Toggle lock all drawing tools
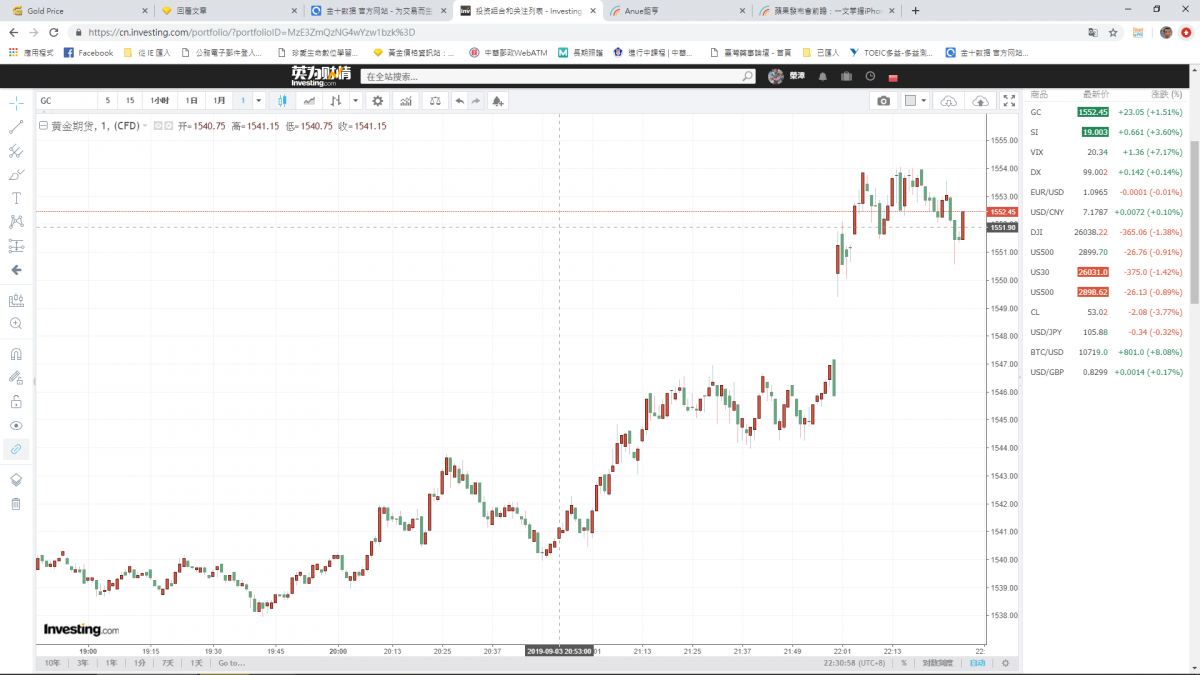The height and width of the screenshot is (675, 1200). [x=16, y=402]
